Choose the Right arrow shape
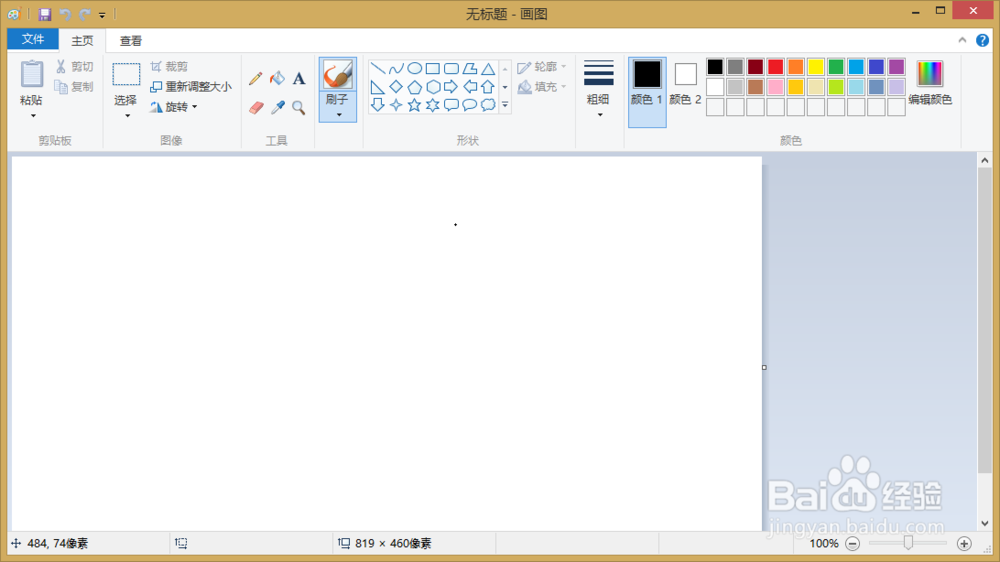Image resolution: width=1000 pixels, height=562 pixels. click(451, 87)
